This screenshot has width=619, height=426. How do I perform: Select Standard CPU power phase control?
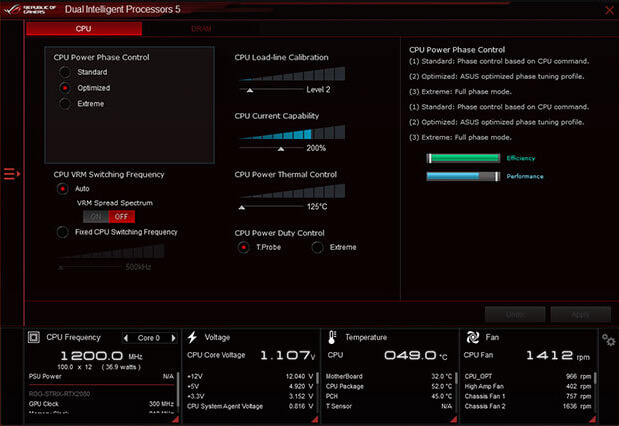65,72
